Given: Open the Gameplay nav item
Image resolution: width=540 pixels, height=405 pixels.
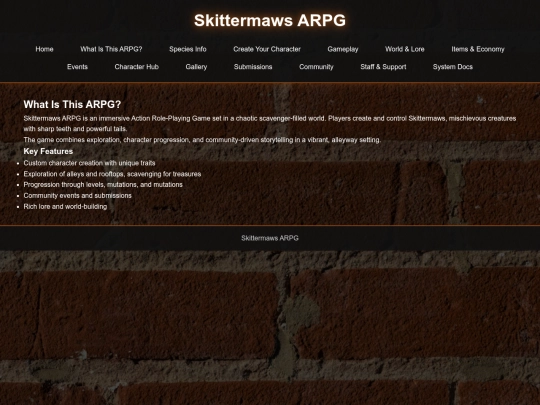Looking at the screenshot, I should (x=343, y=49).
